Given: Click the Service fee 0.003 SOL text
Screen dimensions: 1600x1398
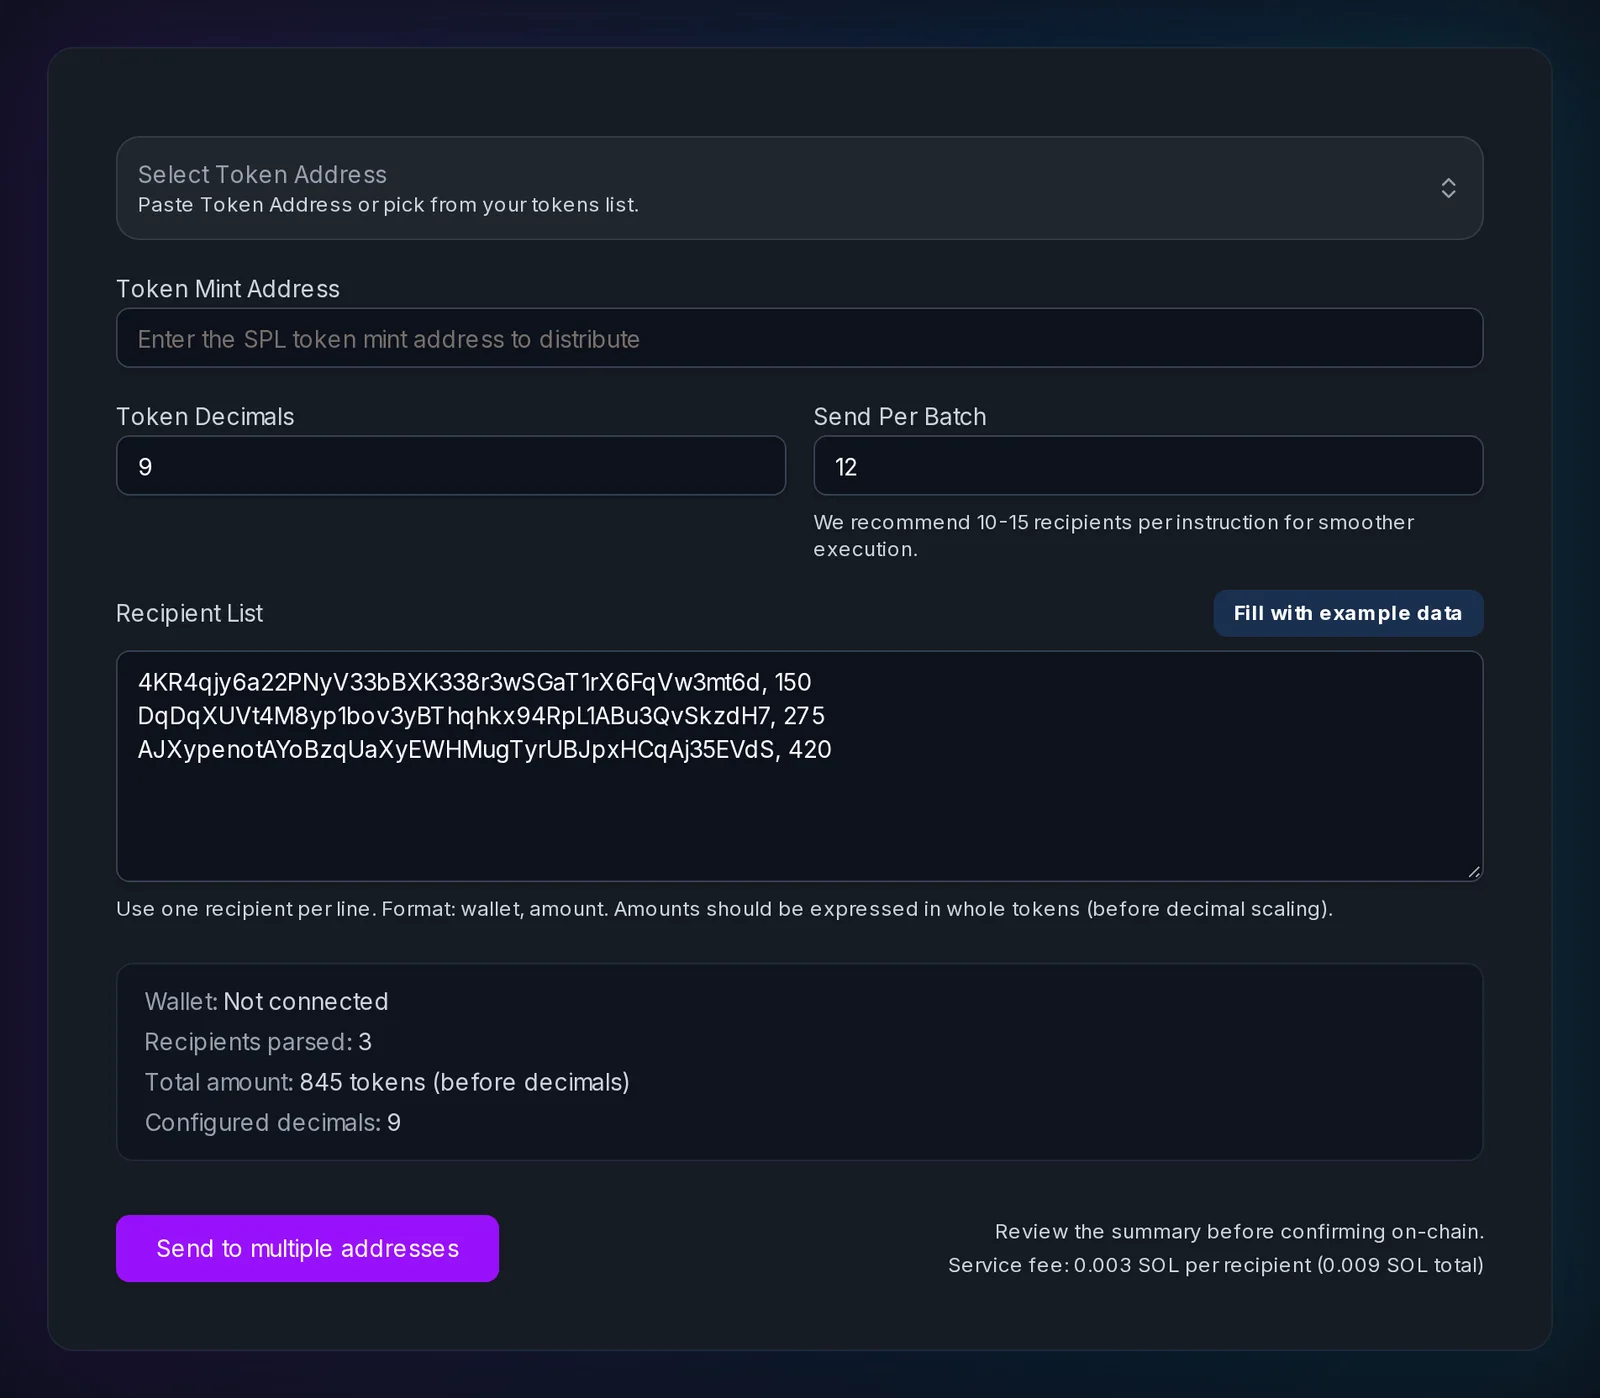Looking at the screenshot, I should coord(1215,1265).
